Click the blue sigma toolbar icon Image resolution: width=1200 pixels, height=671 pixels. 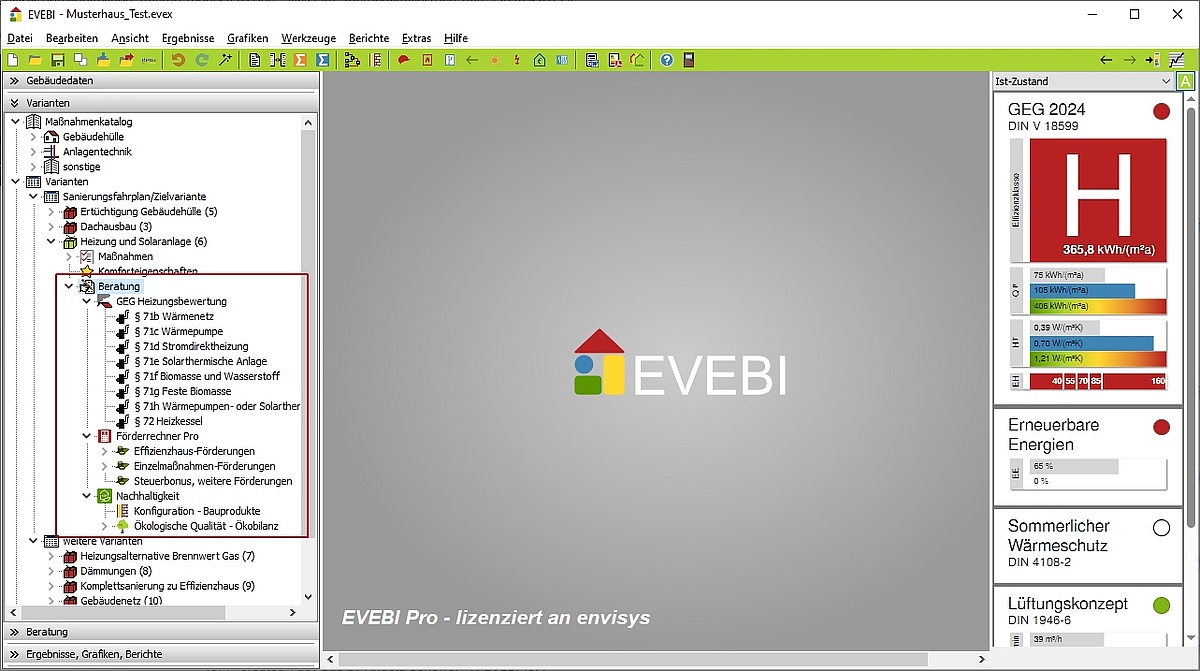323,60
